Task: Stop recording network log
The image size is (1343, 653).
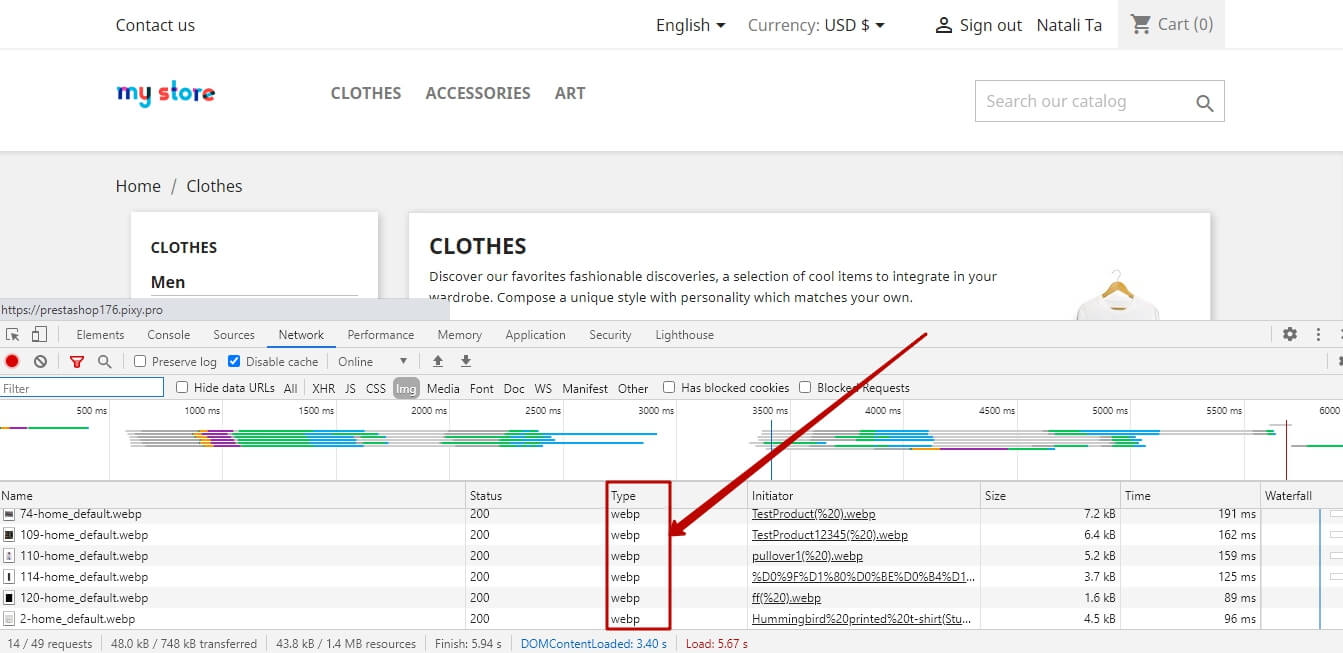Action: [12, 362]
